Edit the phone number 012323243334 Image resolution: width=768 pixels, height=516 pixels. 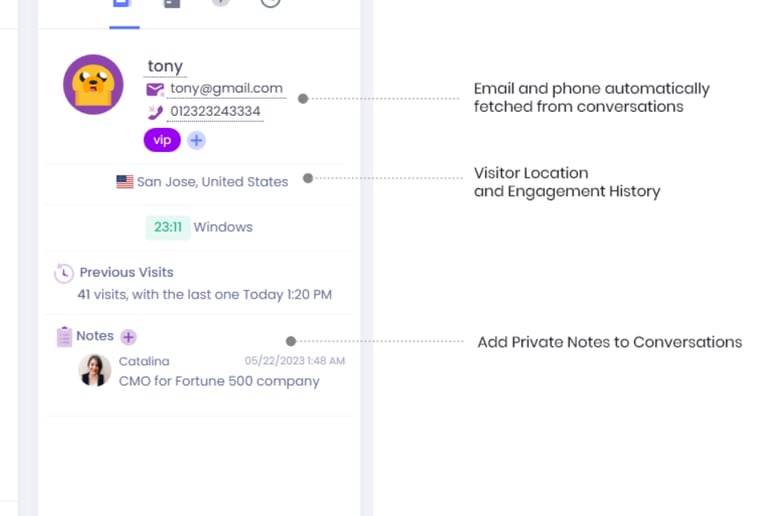(x=215, y=111)
